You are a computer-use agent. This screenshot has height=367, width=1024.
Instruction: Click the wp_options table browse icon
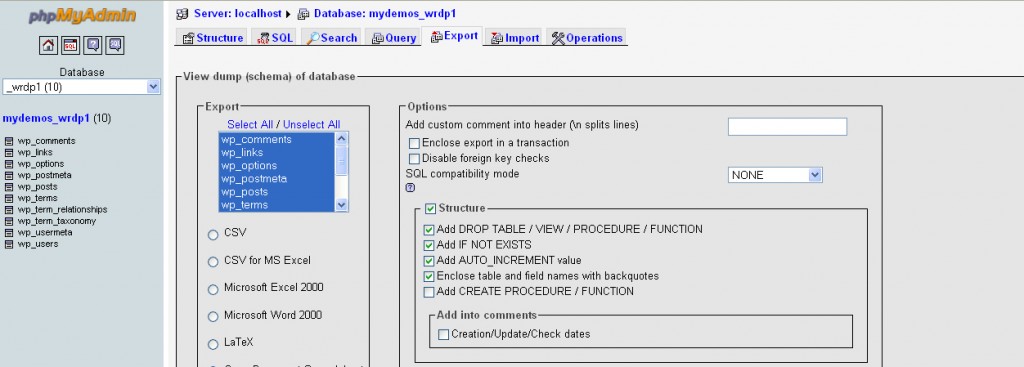pos(8,164)
